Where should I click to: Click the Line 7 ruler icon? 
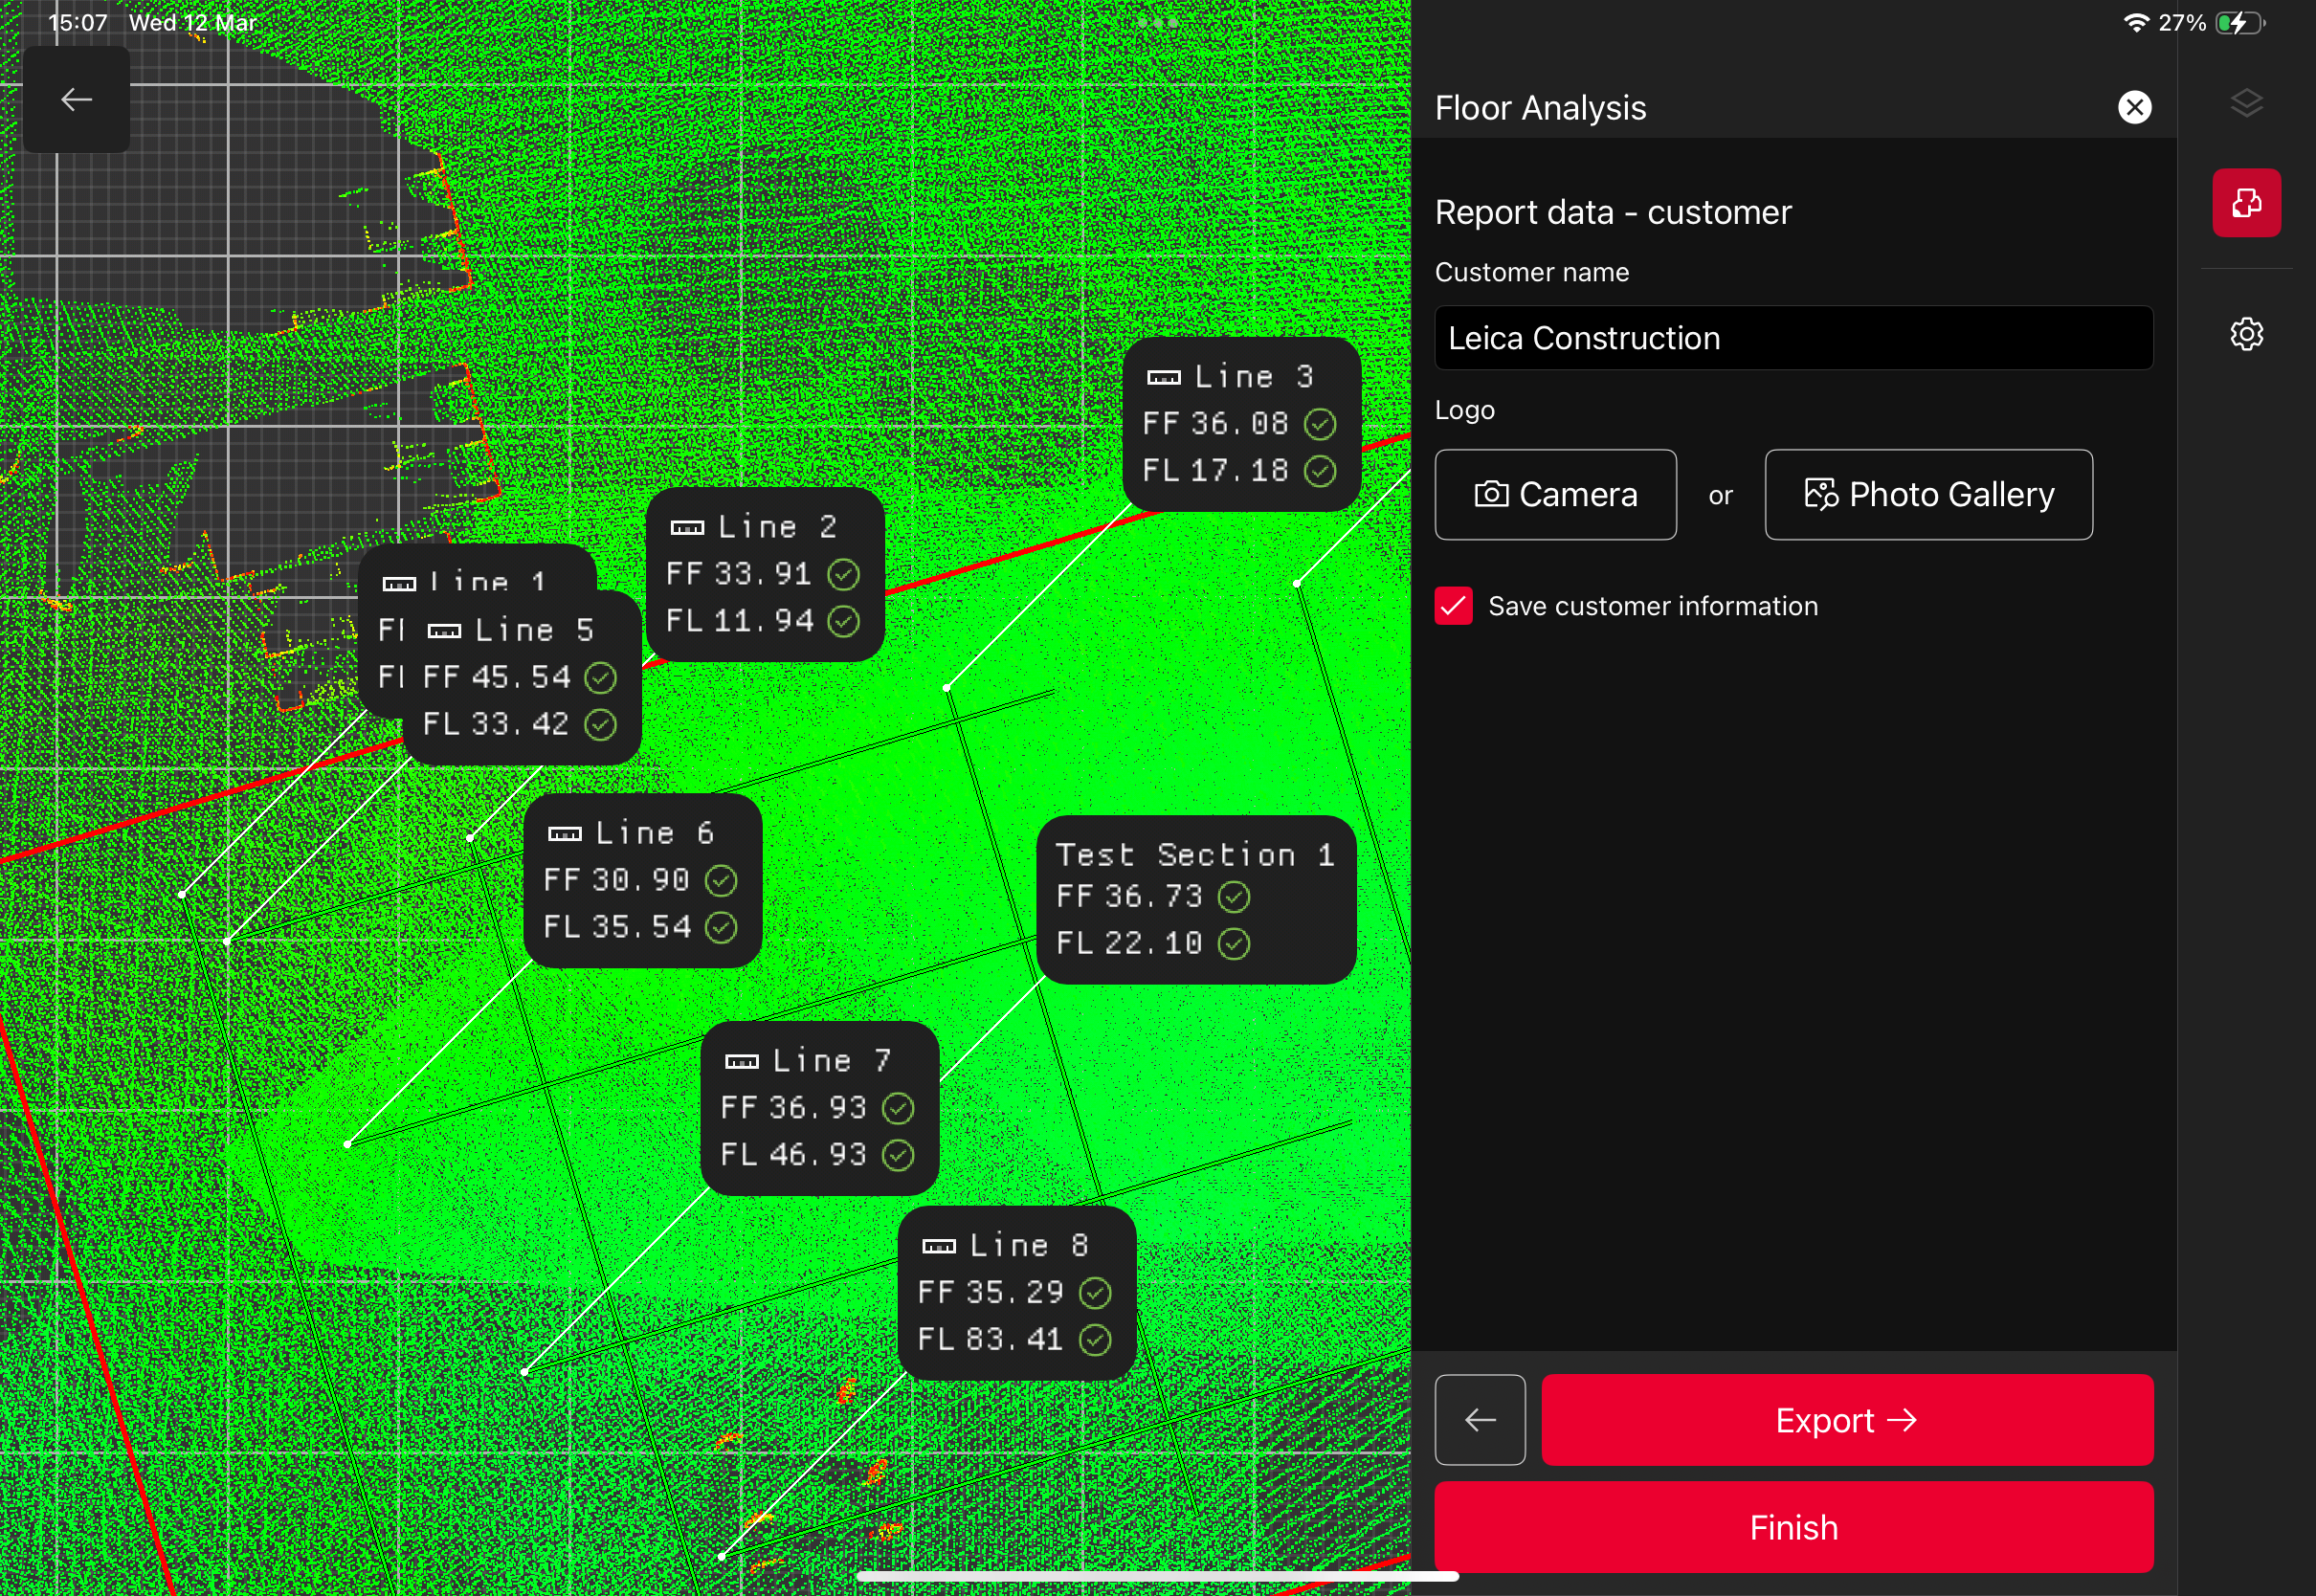click(741, 1061)
